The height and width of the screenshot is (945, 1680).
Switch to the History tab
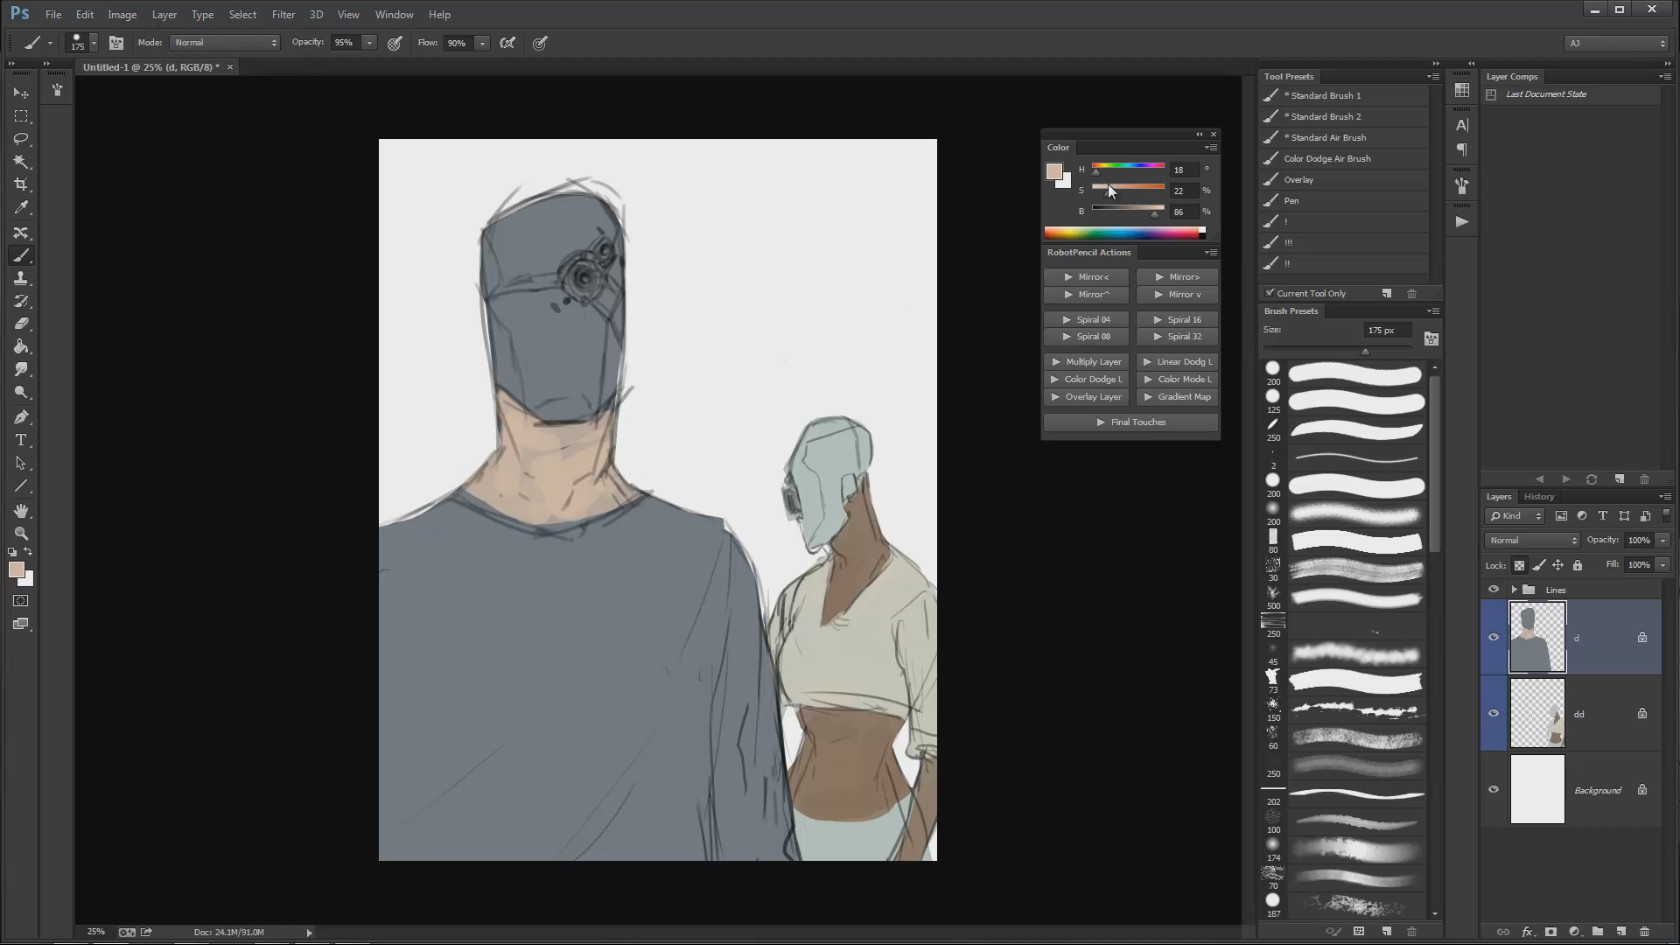1538,496
